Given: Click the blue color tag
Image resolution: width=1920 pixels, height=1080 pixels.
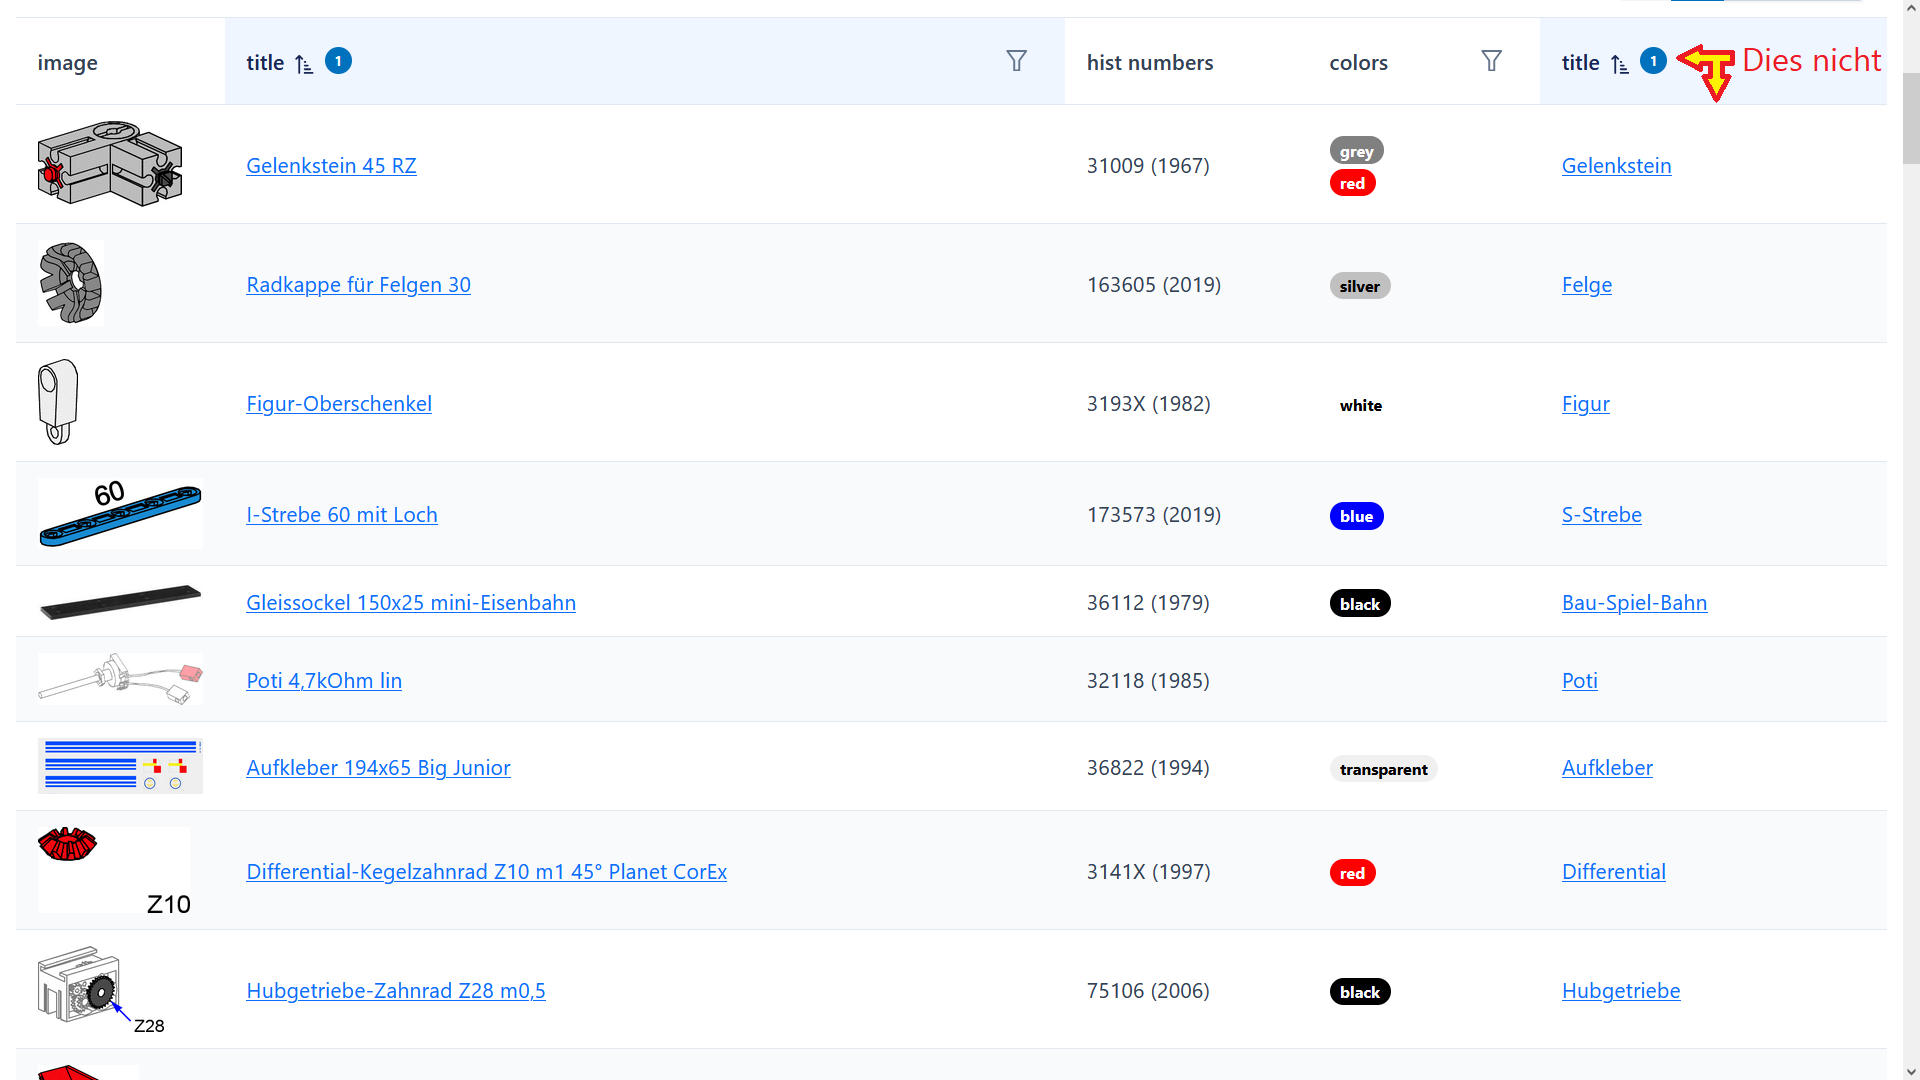Looking at the screenshot, I should (1356, 516).
